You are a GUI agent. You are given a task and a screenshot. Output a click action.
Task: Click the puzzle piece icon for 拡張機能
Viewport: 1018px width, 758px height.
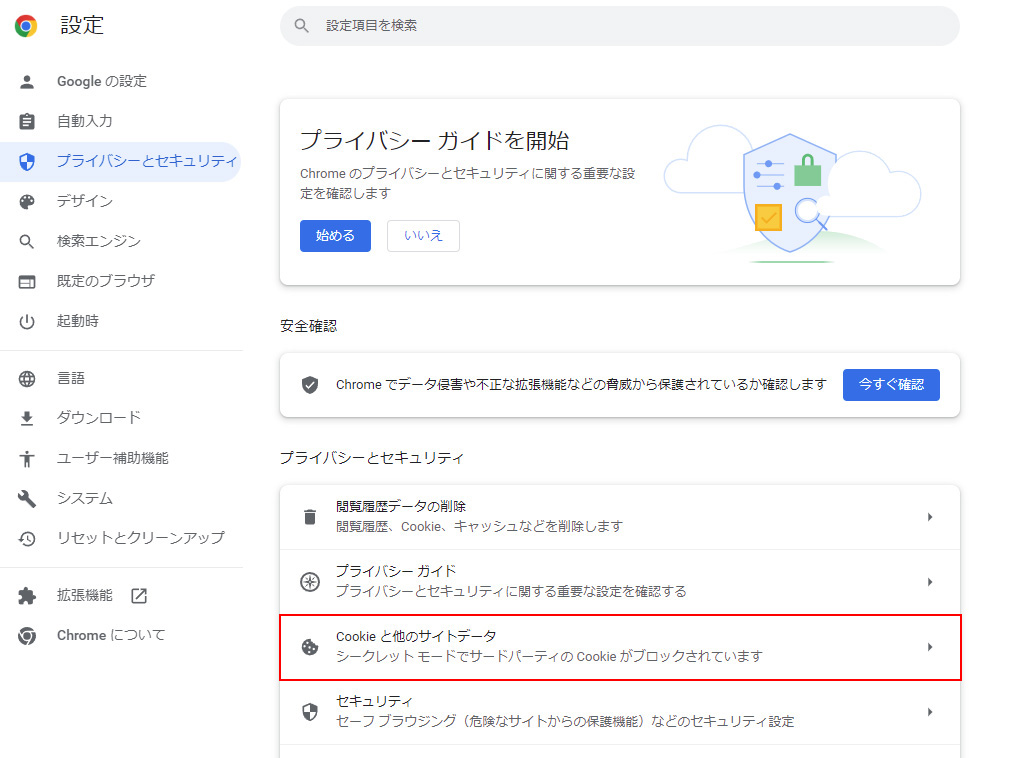click(x=27, y=596)
